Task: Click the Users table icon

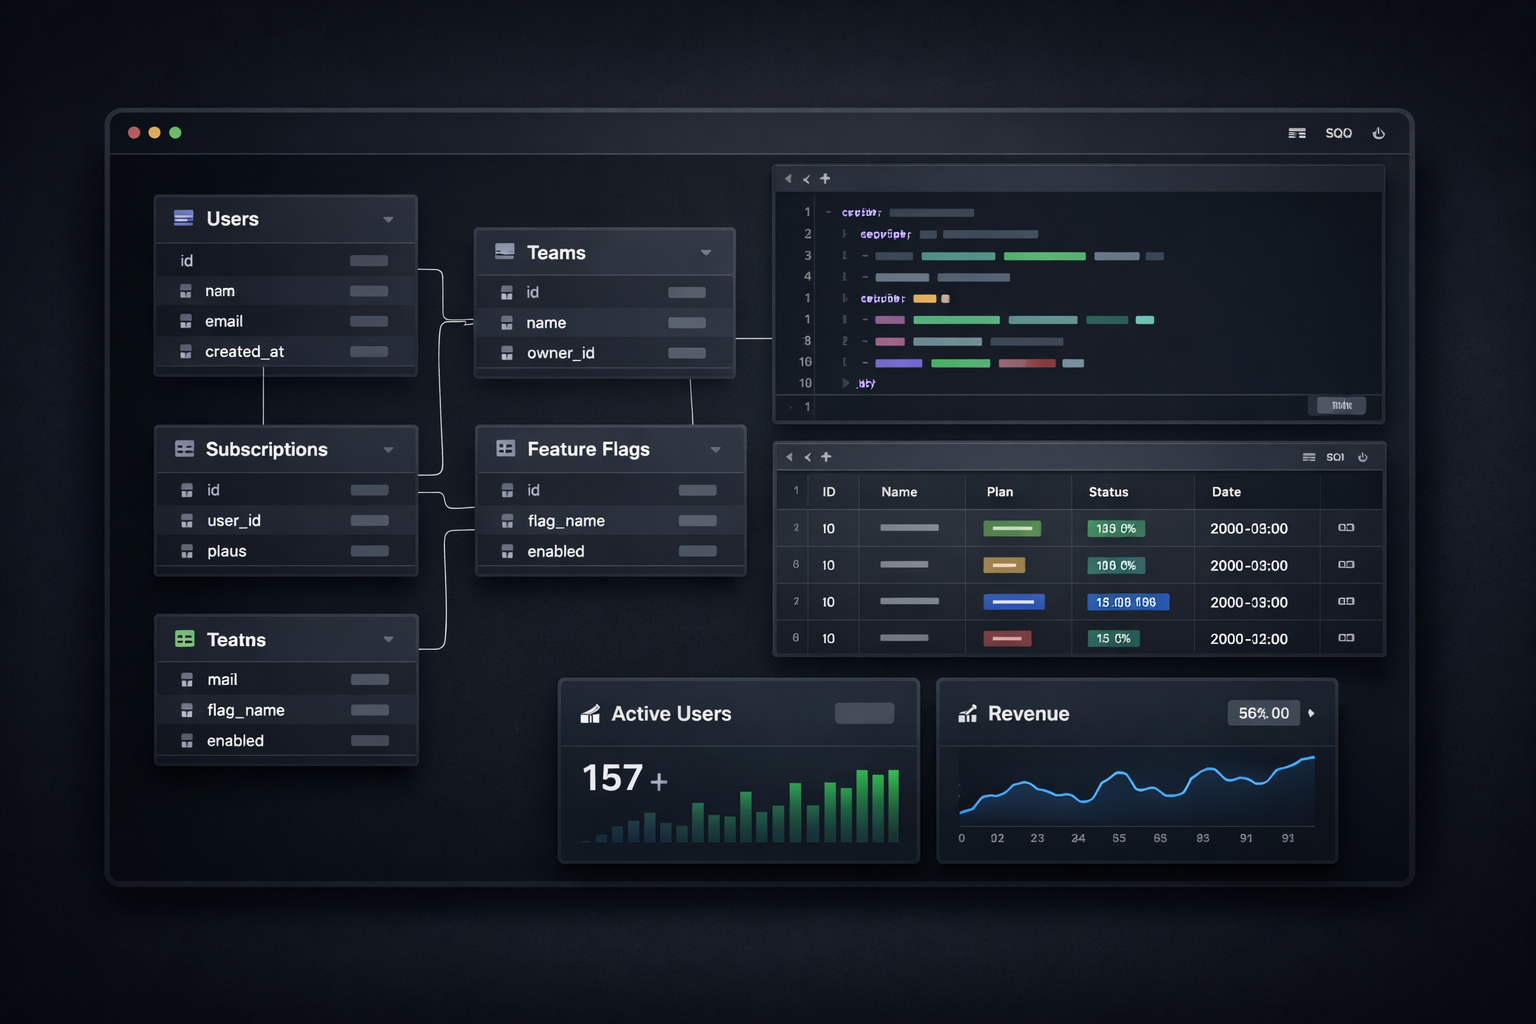Action: (184, 218)
